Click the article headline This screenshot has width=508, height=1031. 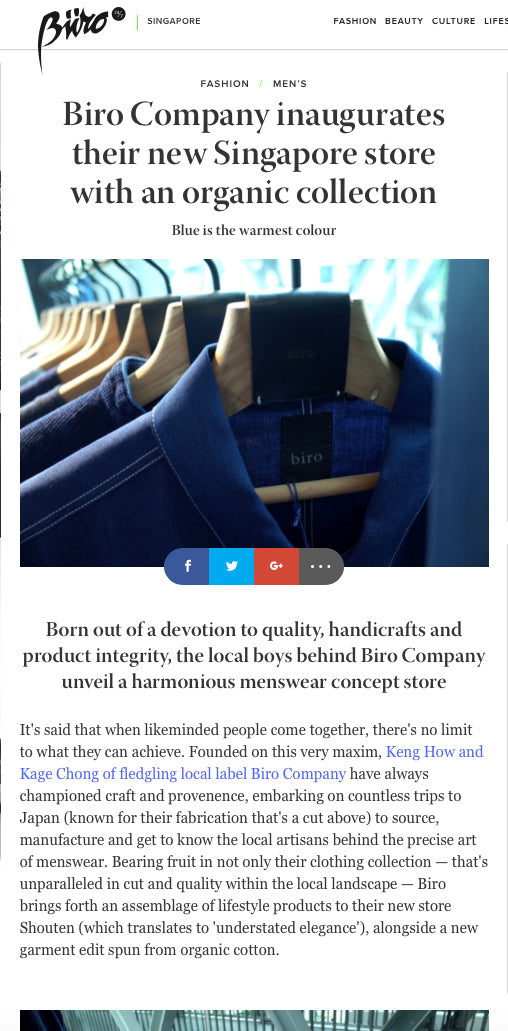[254, 154]
